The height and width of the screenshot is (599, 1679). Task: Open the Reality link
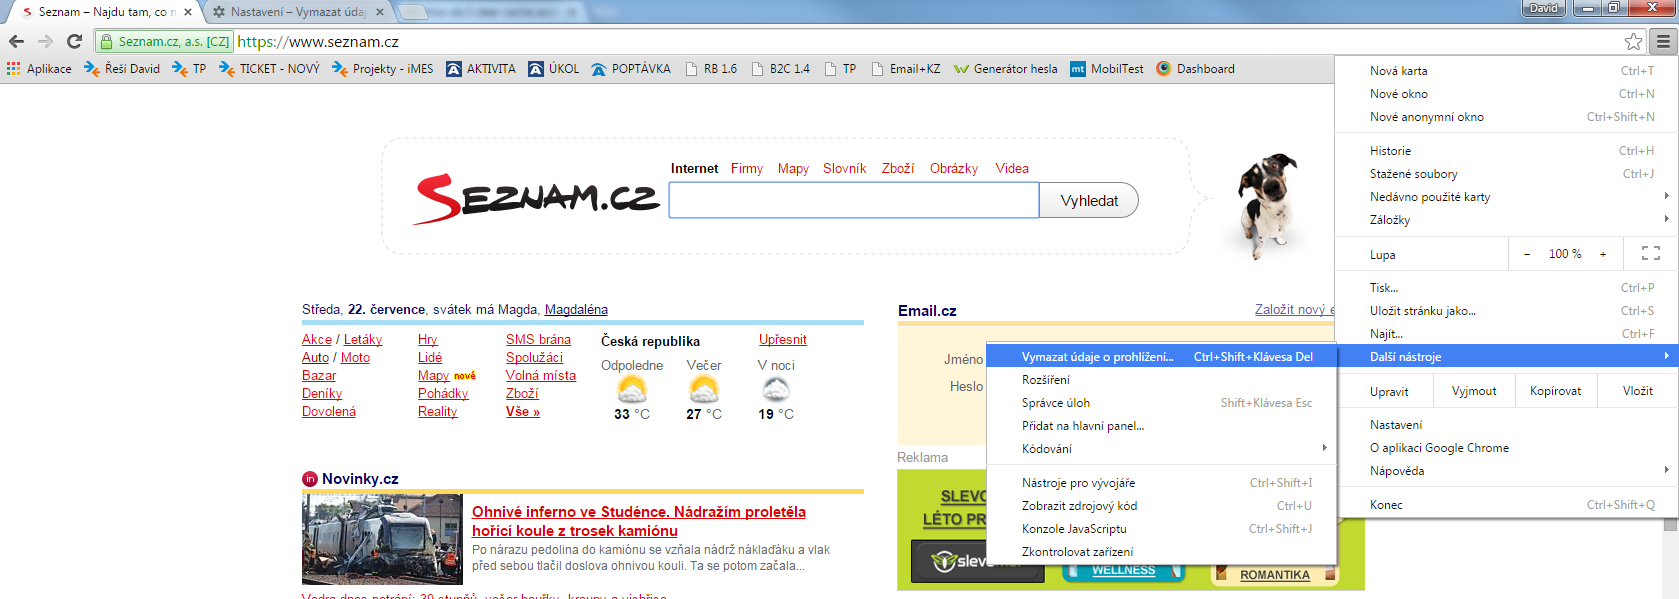(x=437, y=411)
